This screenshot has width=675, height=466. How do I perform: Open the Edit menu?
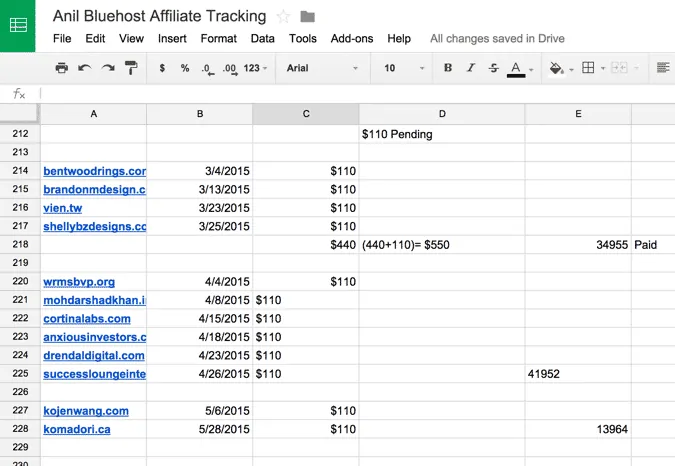pos(95,39)
